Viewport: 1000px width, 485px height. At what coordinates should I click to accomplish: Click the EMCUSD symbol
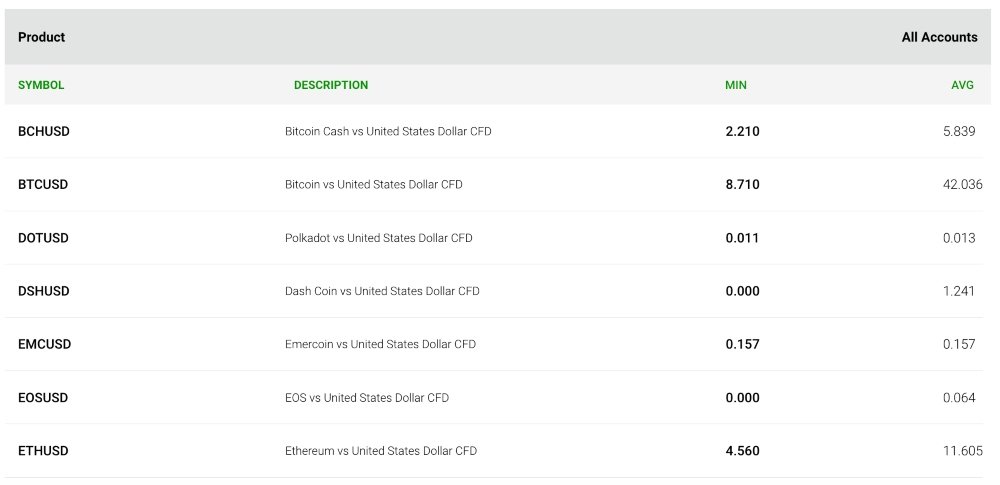click(x=45, y=344)
